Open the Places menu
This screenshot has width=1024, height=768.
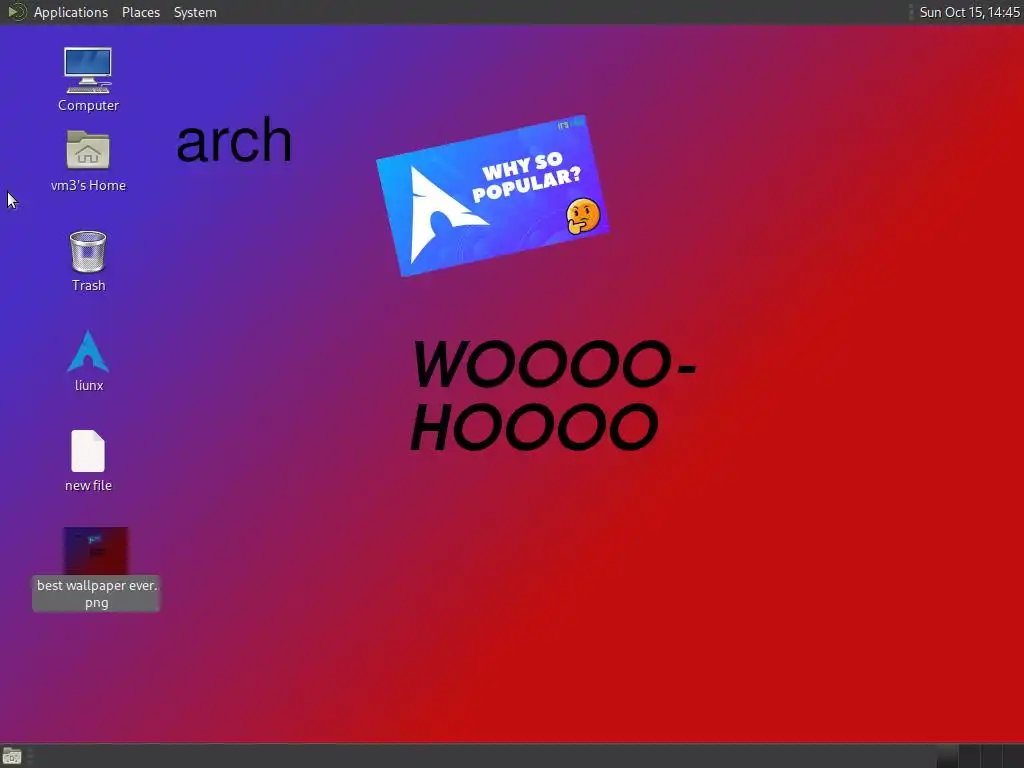click(x=140, y=12)
